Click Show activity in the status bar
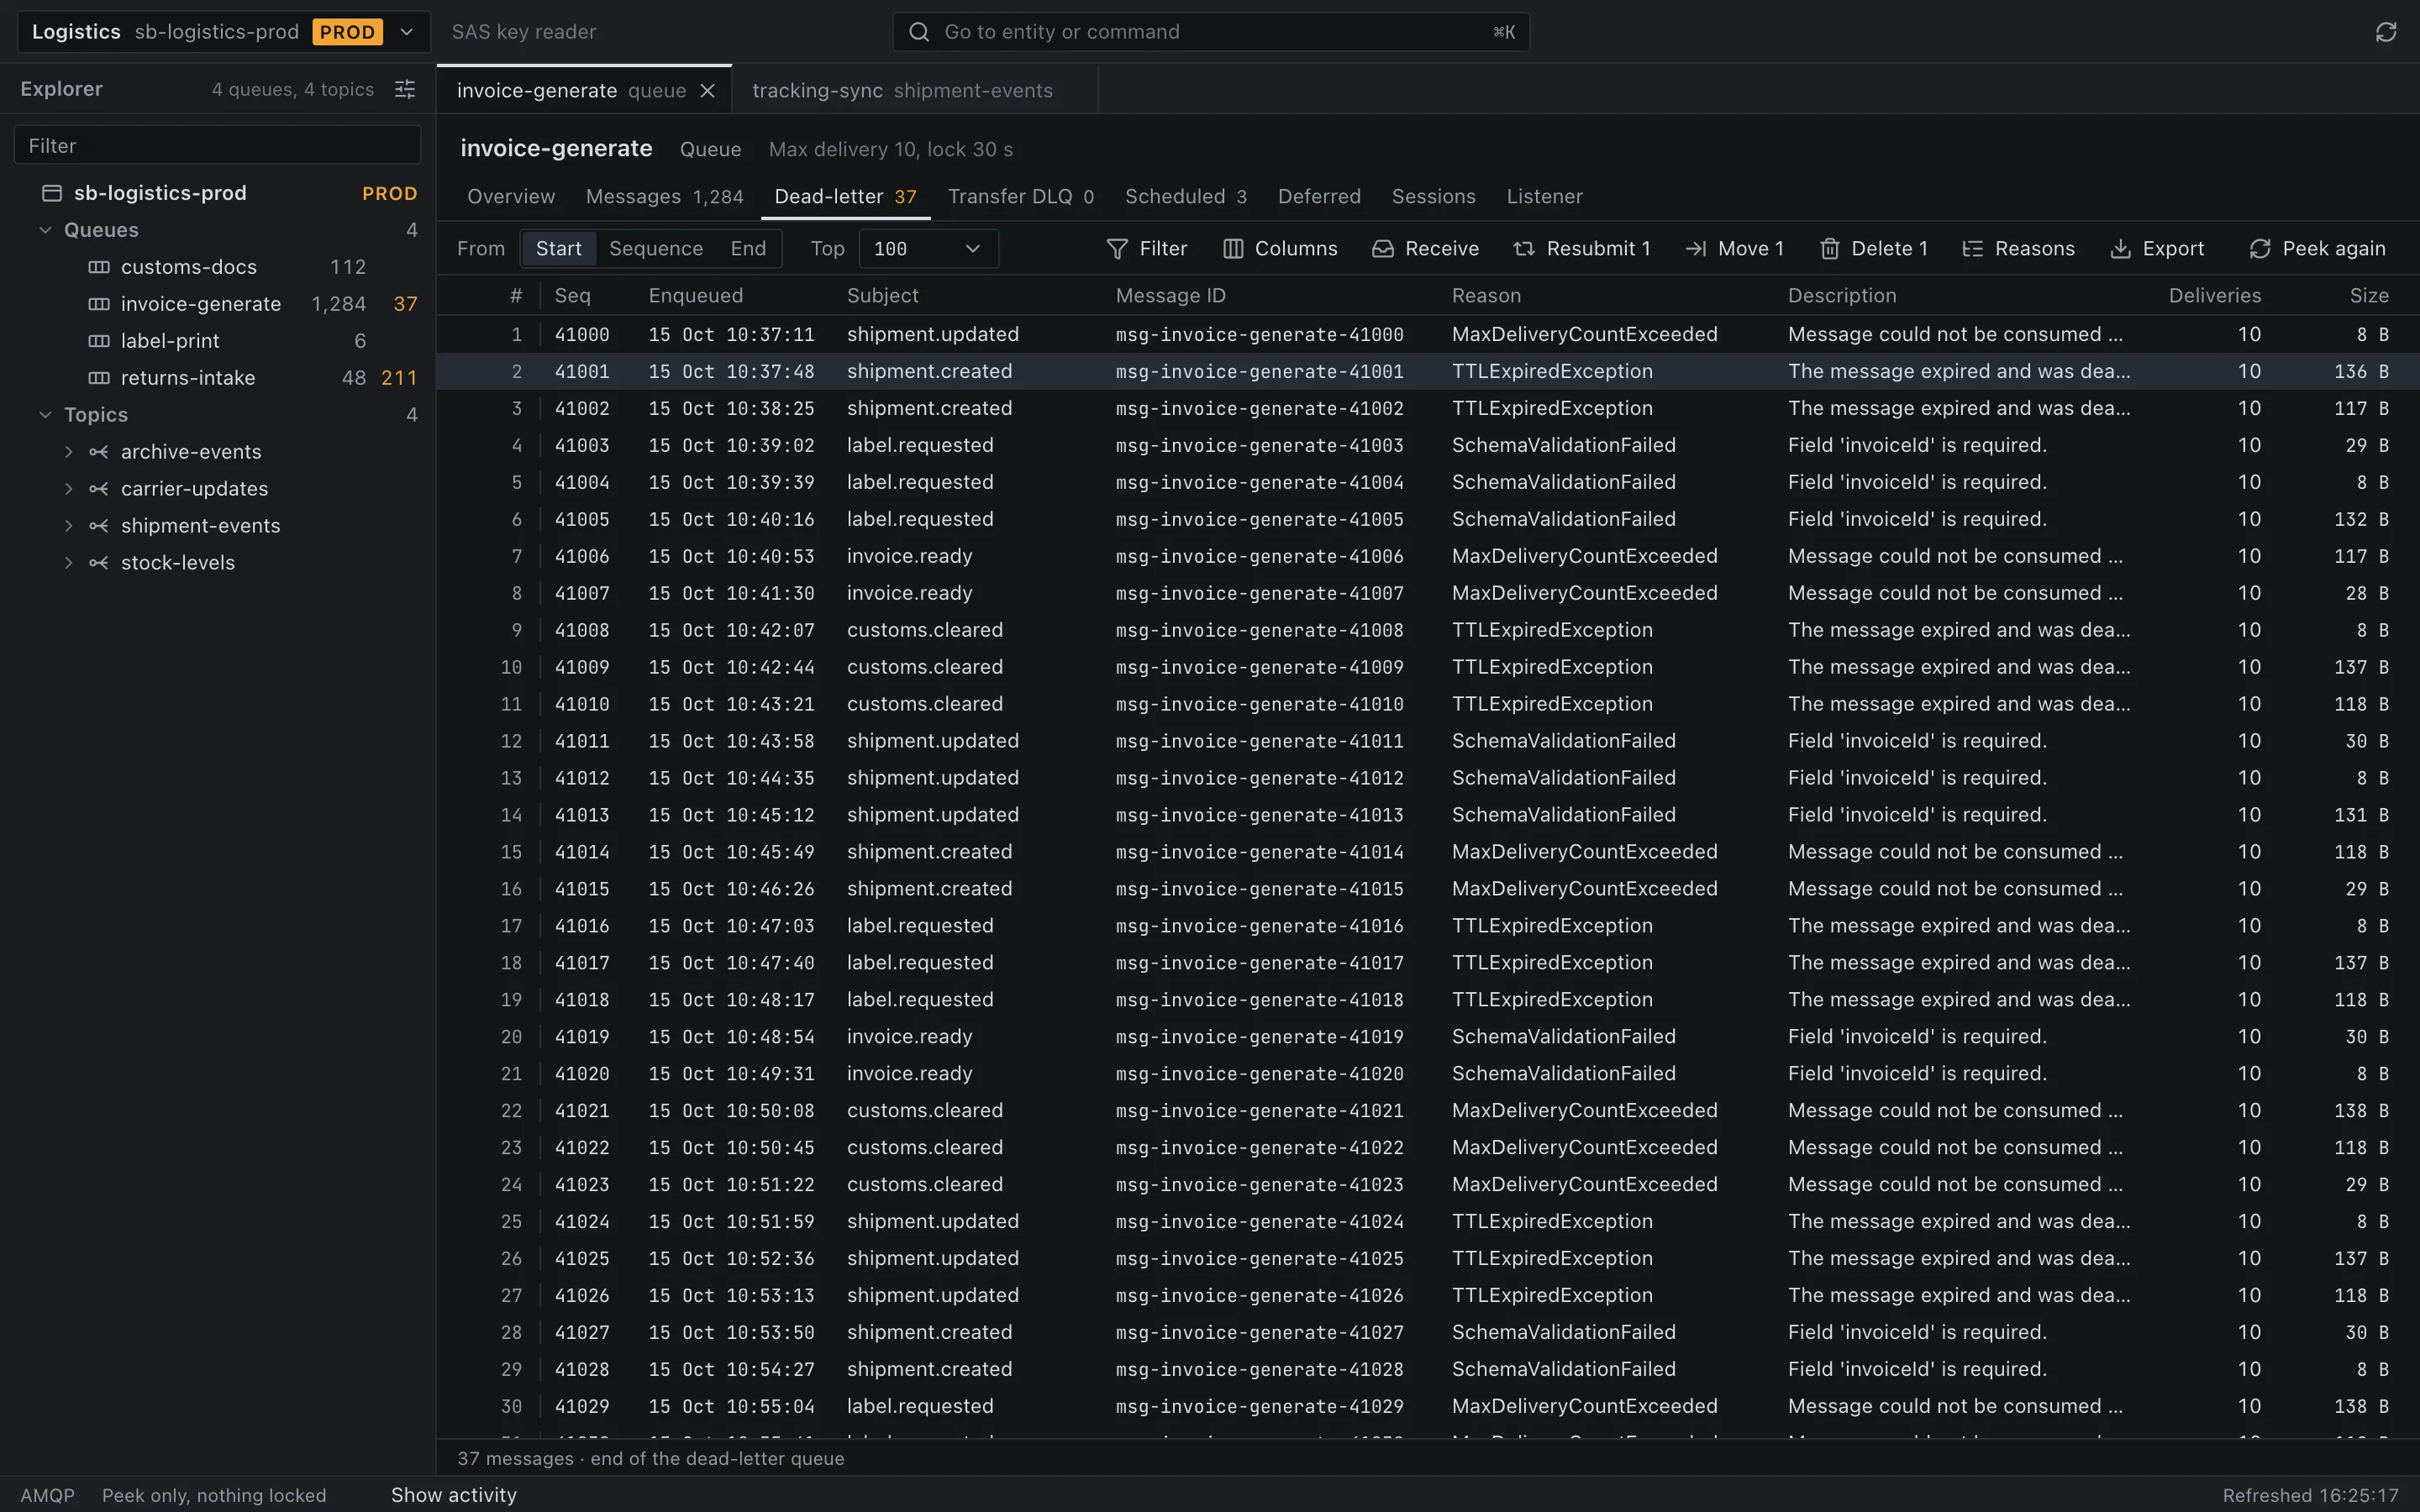 454,1495
